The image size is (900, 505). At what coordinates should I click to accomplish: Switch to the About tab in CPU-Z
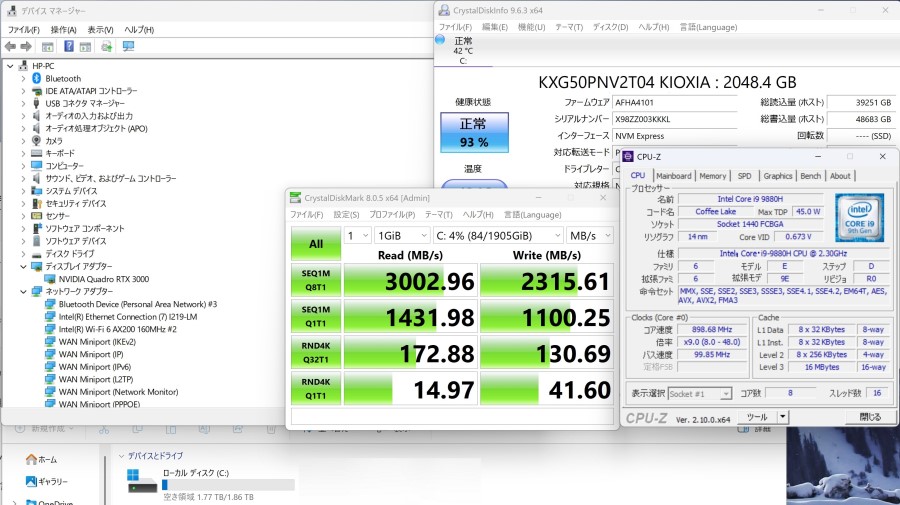pos(840,176)
